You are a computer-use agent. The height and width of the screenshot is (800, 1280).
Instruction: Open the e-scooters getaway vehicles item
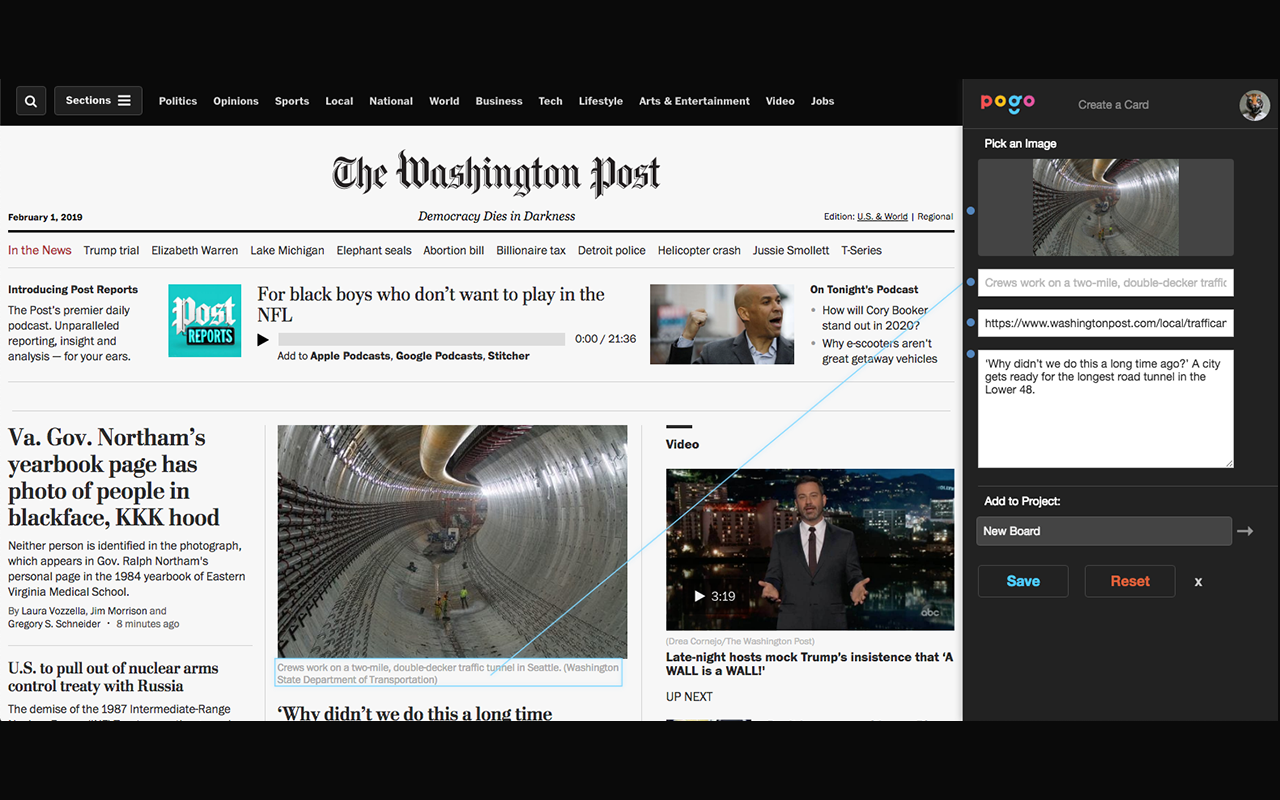(880, 351)
